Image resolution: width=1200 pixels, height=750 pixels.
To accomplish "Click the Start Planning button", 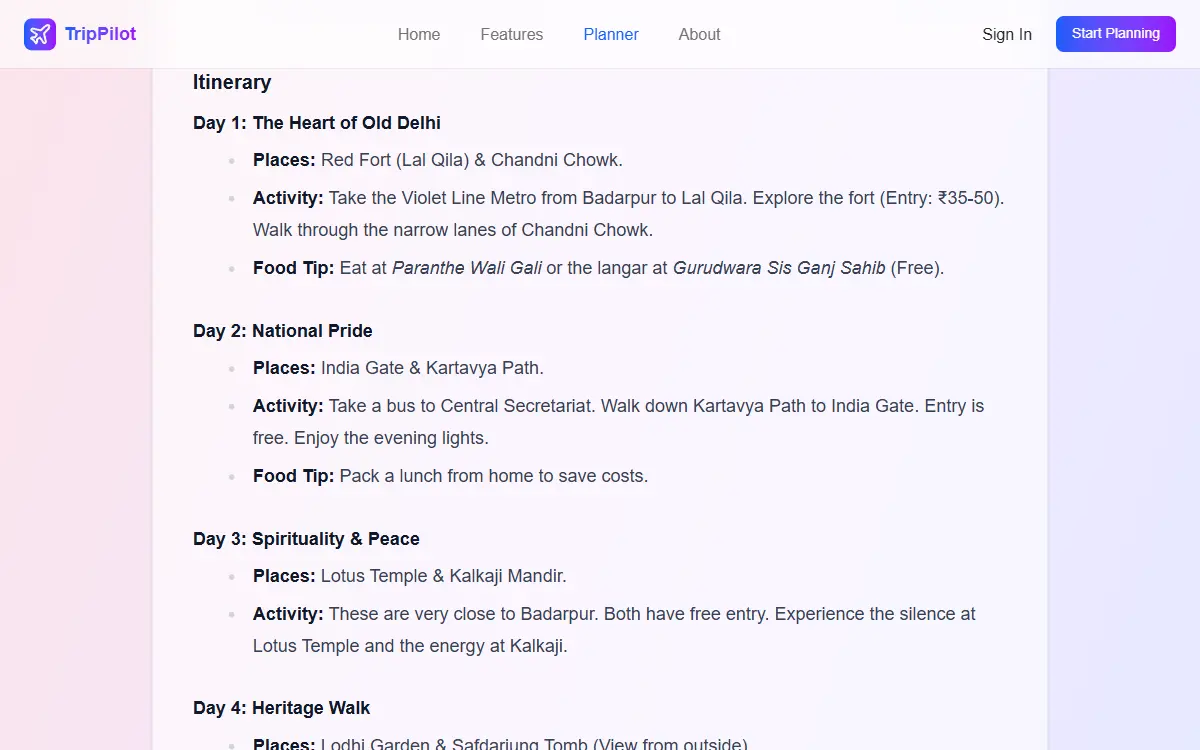I will [1116, 34].
